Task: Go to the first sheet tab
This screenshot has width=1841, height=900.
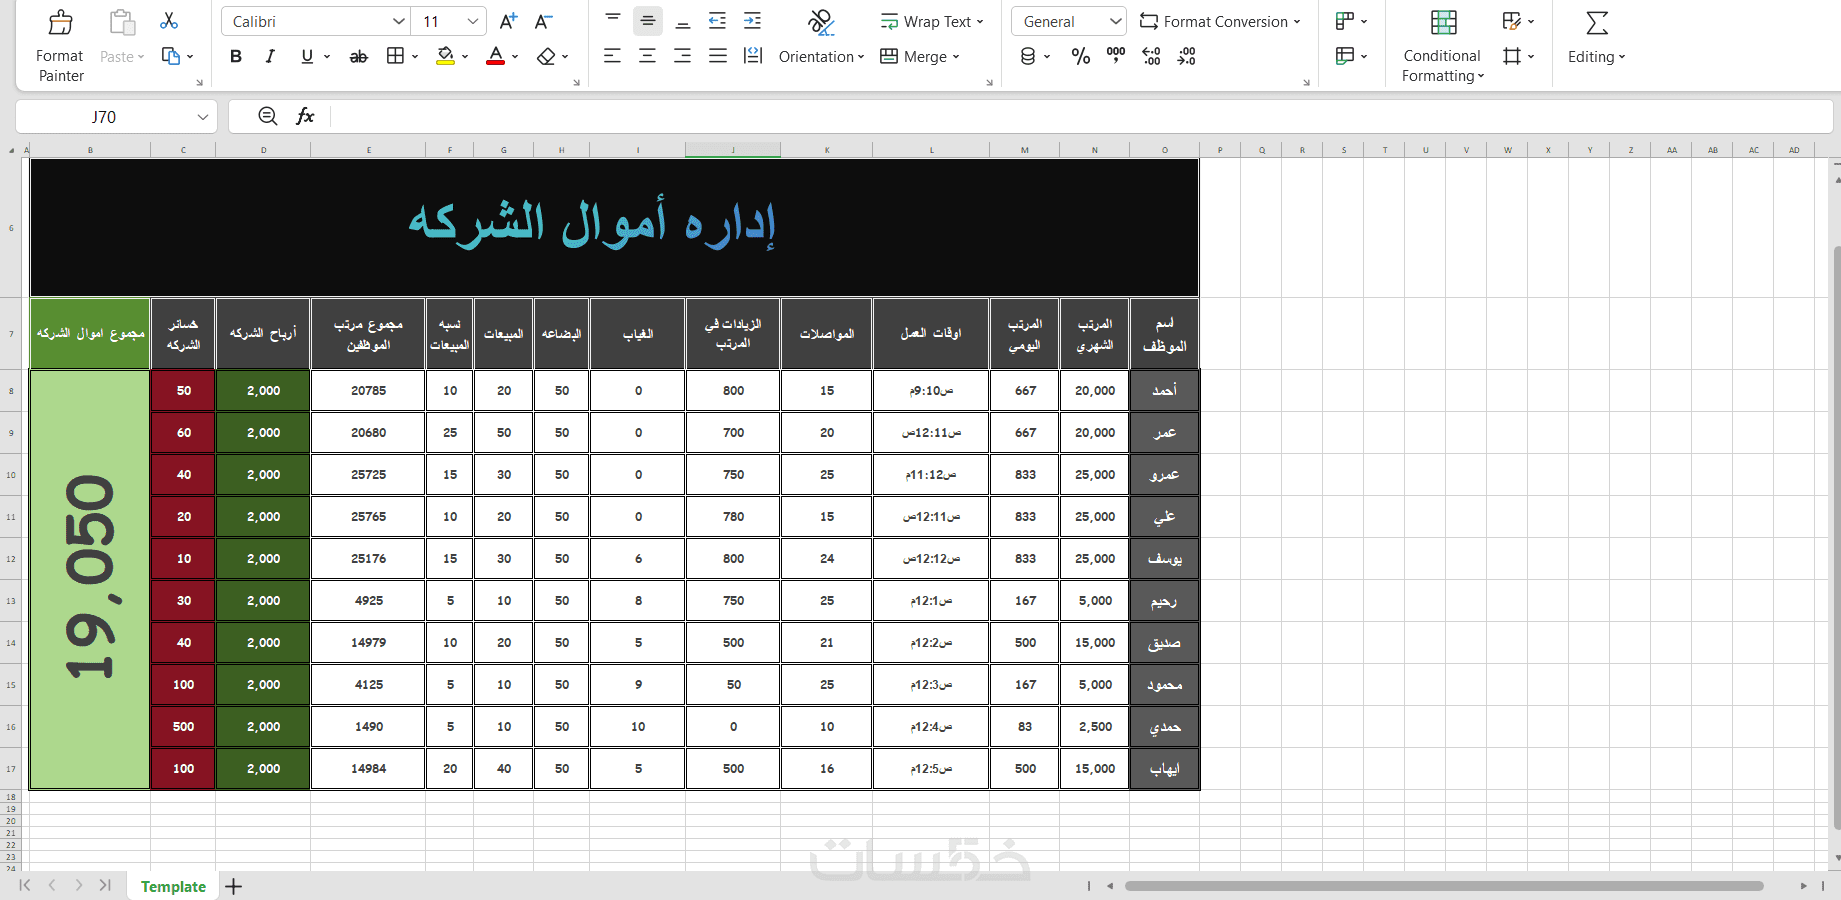Action: click(x=25, y=885)
